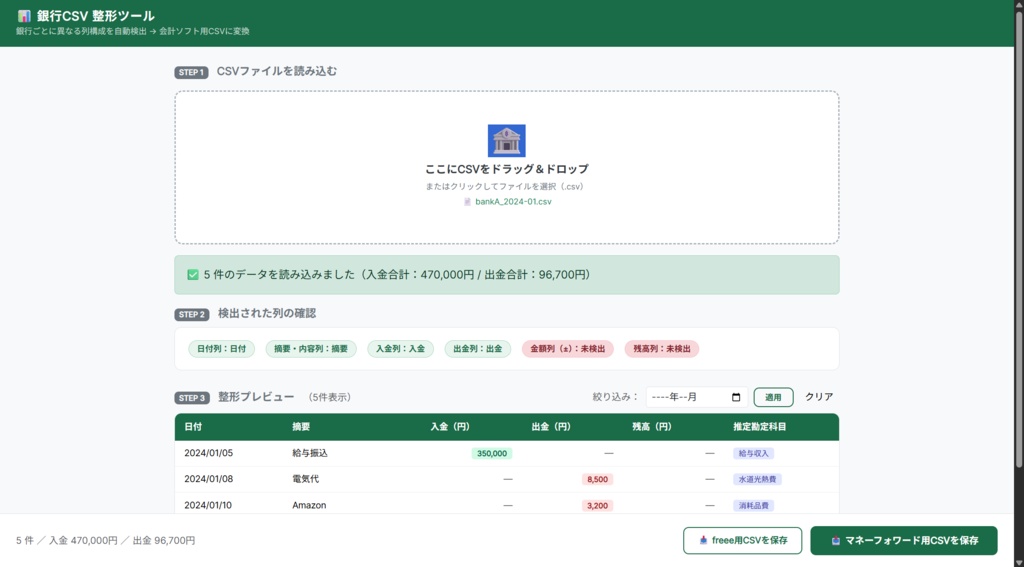Click the 摘要・内容列：摘要 tag
The width and height of the screenshot is (1024, 567).
click(311, 349)
